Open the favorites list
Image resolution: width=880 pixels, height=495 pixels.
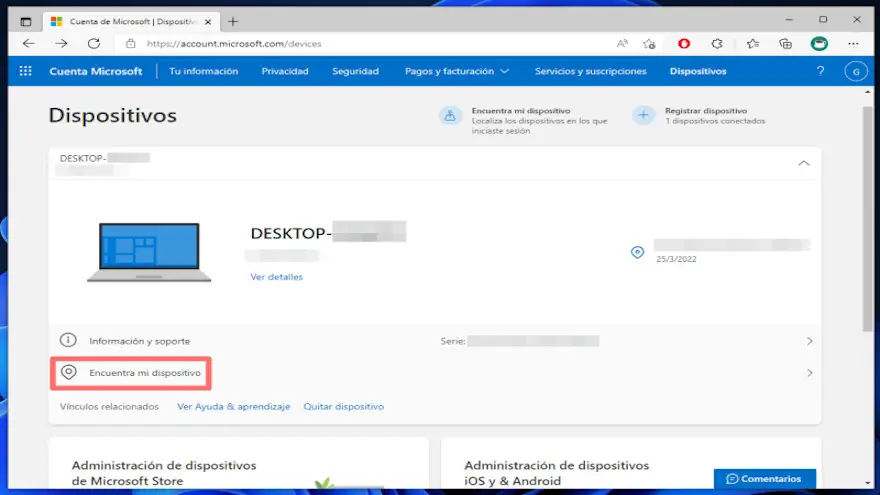(x=753, y=44)
